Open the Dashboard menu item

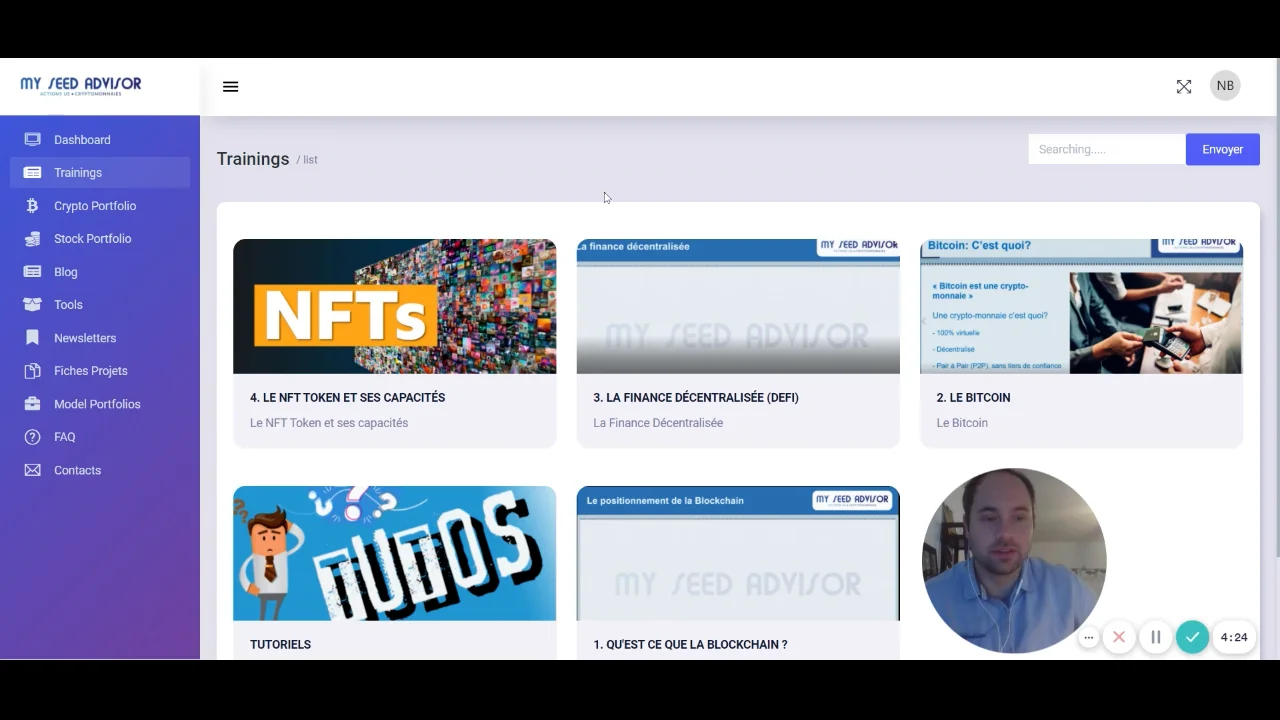tap(82, 140)
